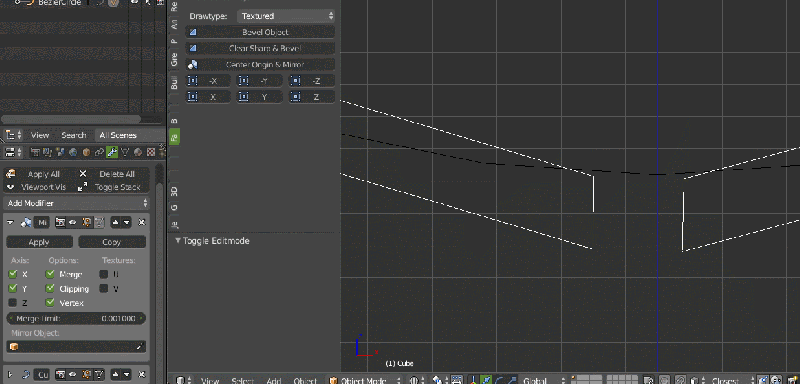
Task: Click the Viewport Vis button
Action: (x=41, y=187)
